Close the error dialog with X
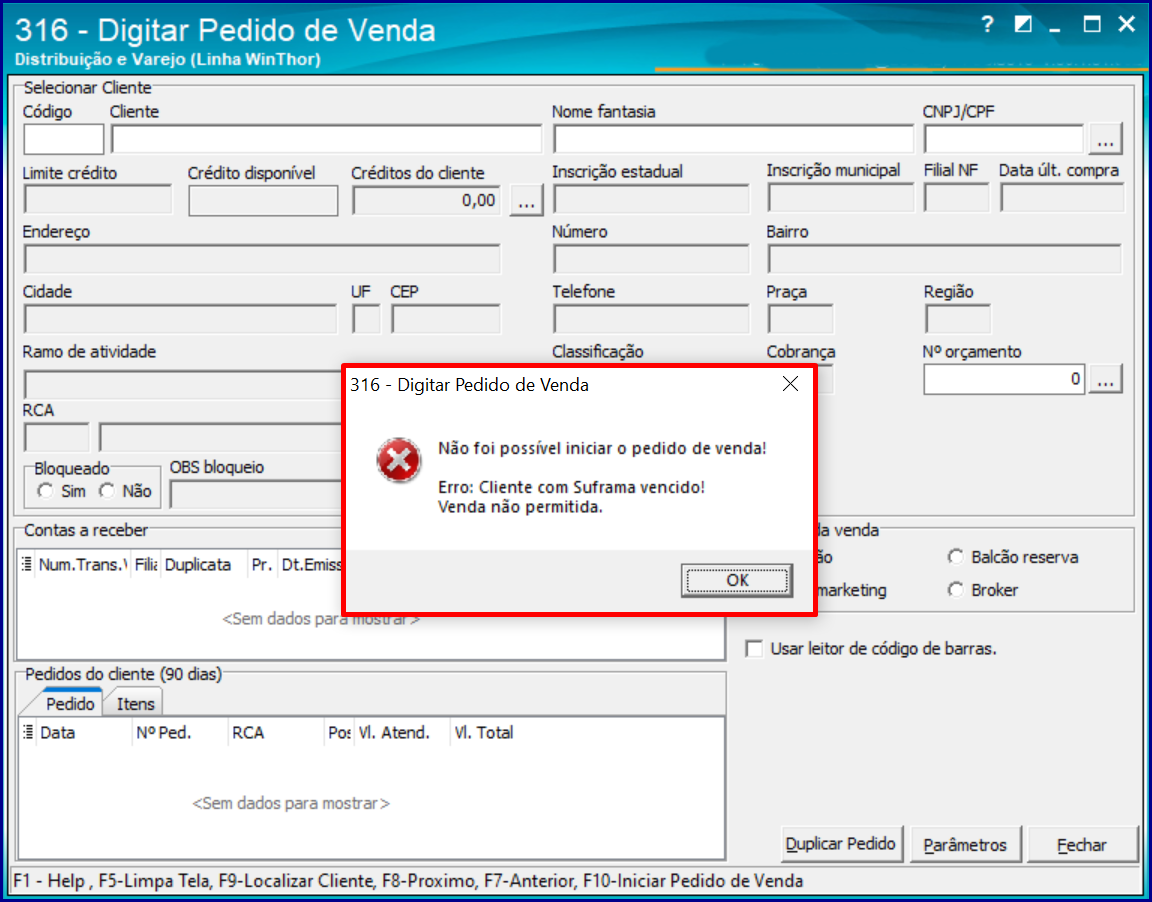The height and width of the screenshot is (902, 1152). coord(791,384)
